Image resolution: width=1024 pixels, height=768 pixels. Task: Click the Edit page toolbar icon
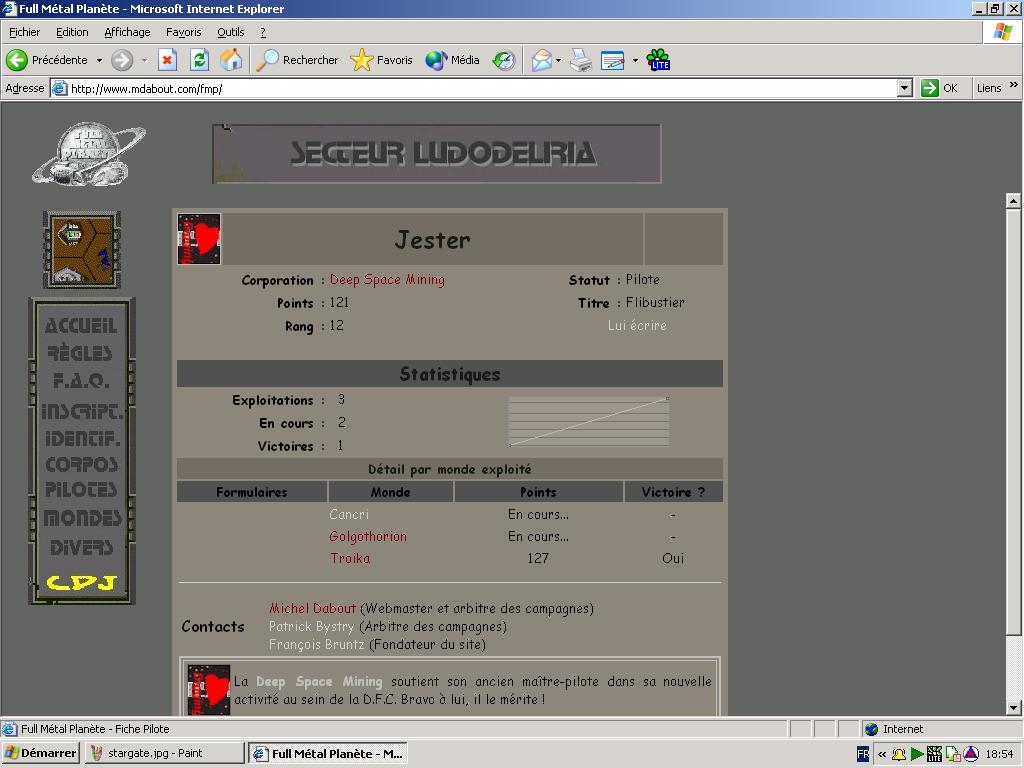coord(613,60)
